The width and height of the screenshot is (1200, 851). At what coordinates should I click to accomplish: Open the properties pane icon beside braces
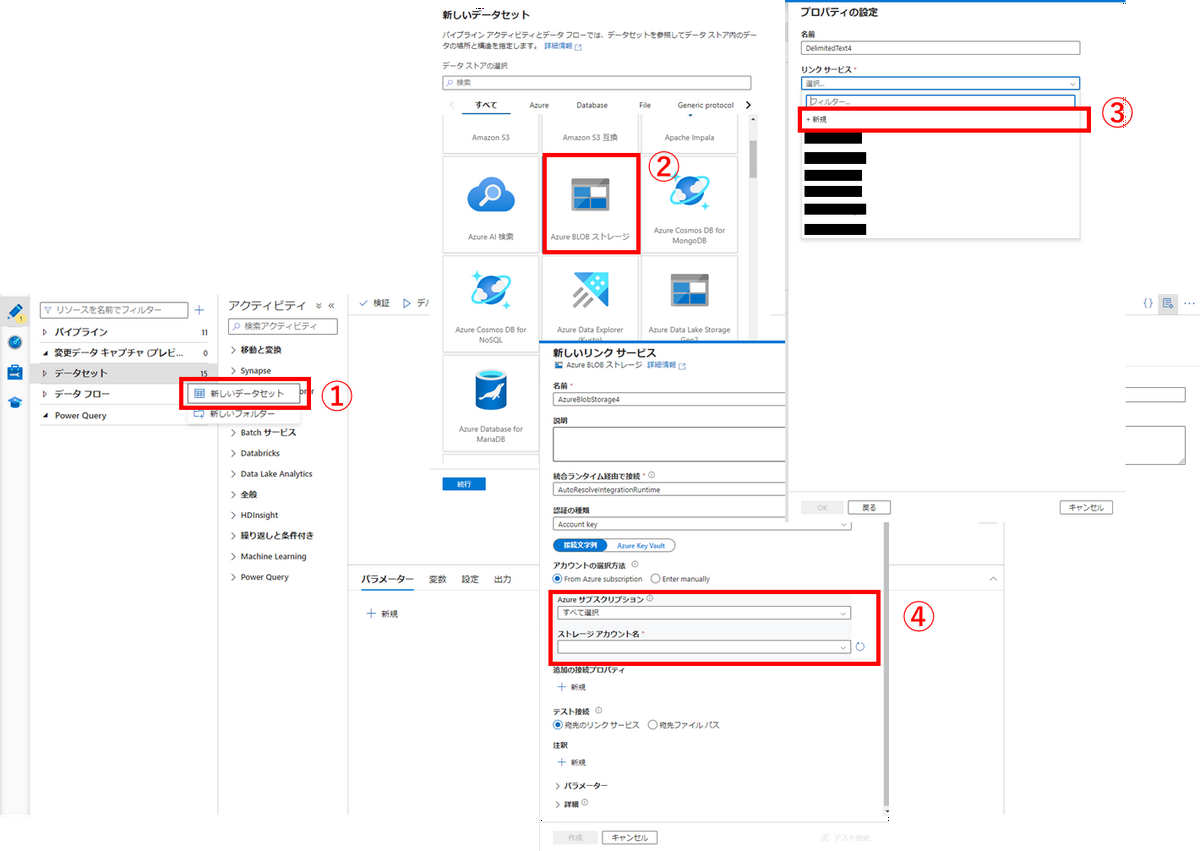(1167, 302)
